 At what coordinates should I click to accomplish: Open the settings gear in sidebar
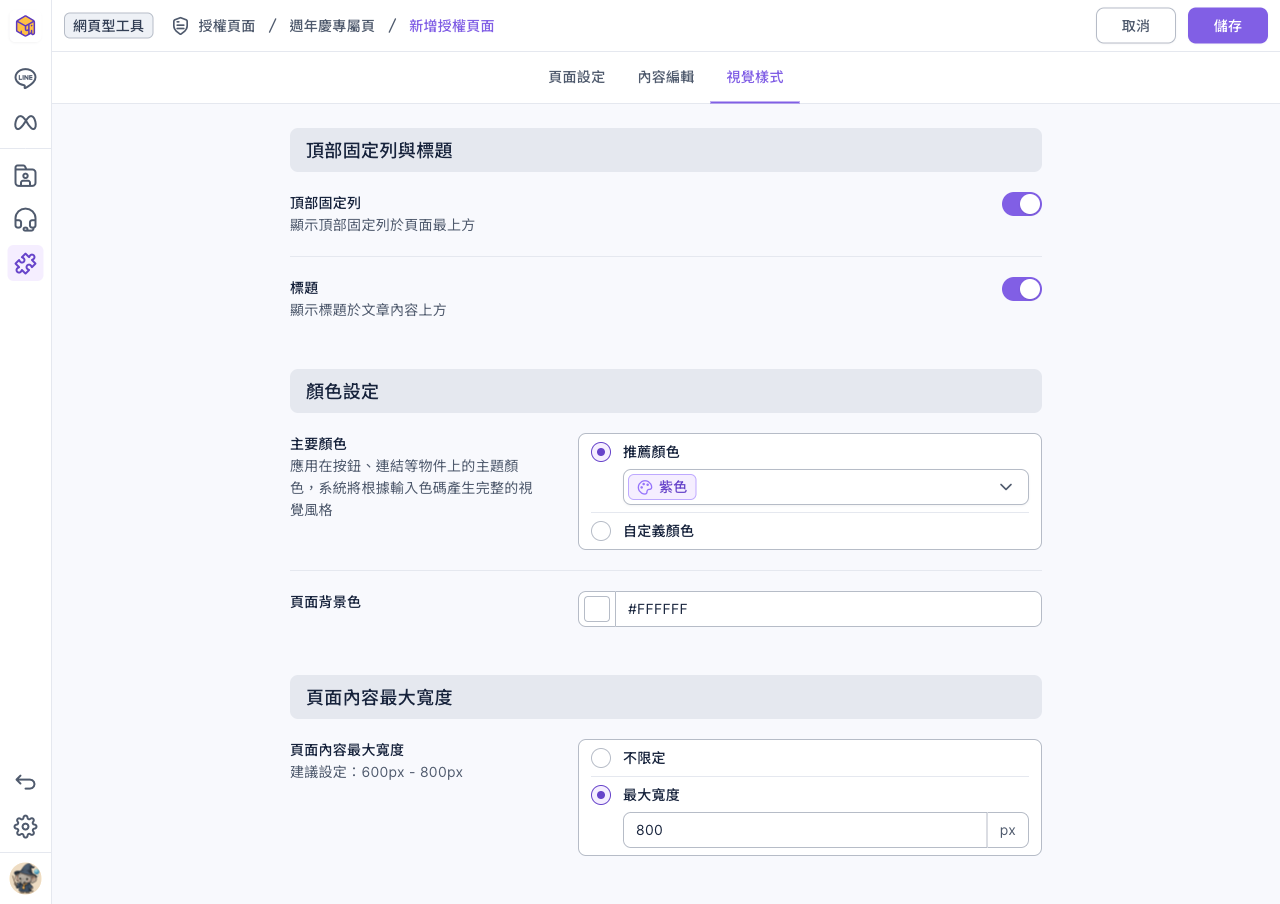(25, 826)
